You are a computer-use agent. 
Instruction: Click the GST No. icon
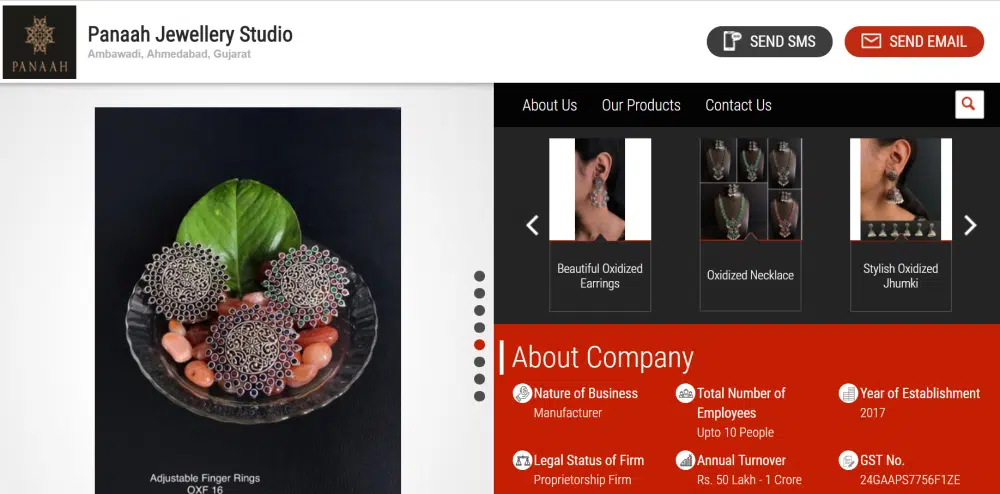pyautogui.click(x=848, y=460)
